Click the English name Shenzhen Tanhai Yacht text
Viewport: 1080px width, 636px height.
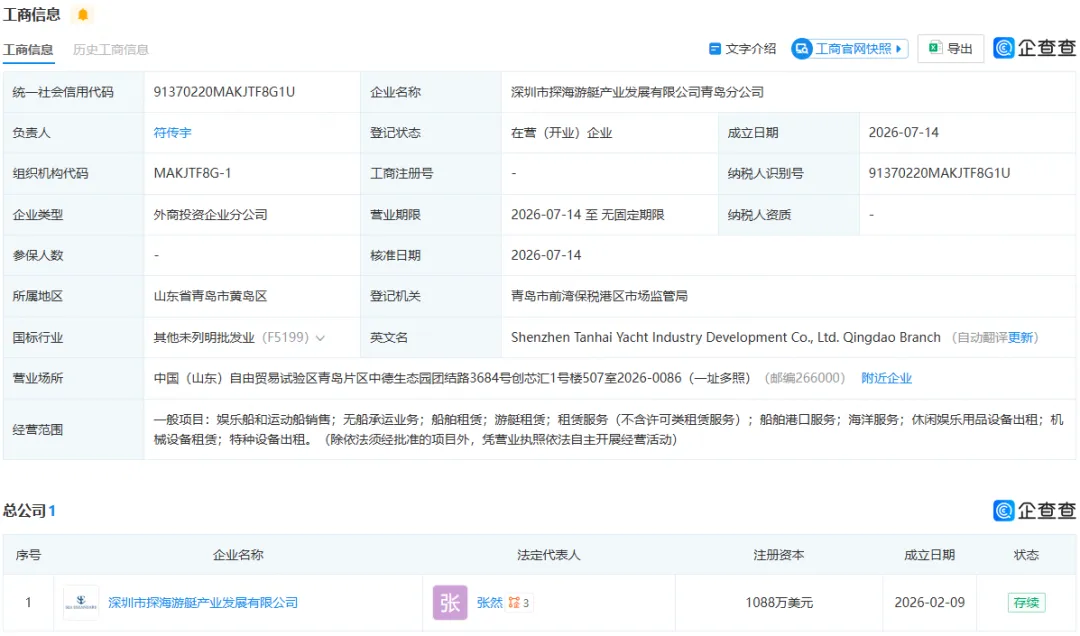726,338
